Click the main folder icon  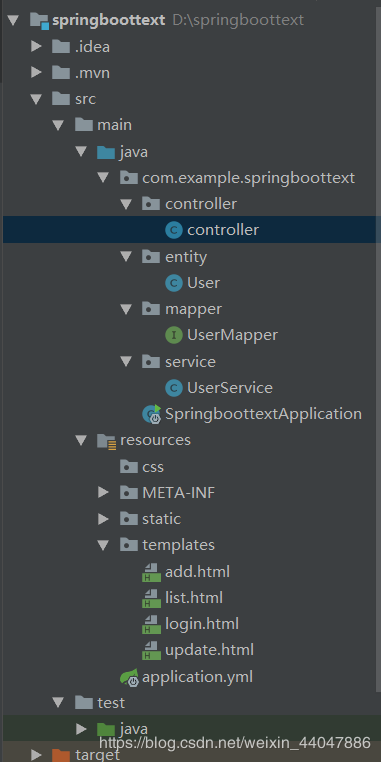click(x=84, y=125)
